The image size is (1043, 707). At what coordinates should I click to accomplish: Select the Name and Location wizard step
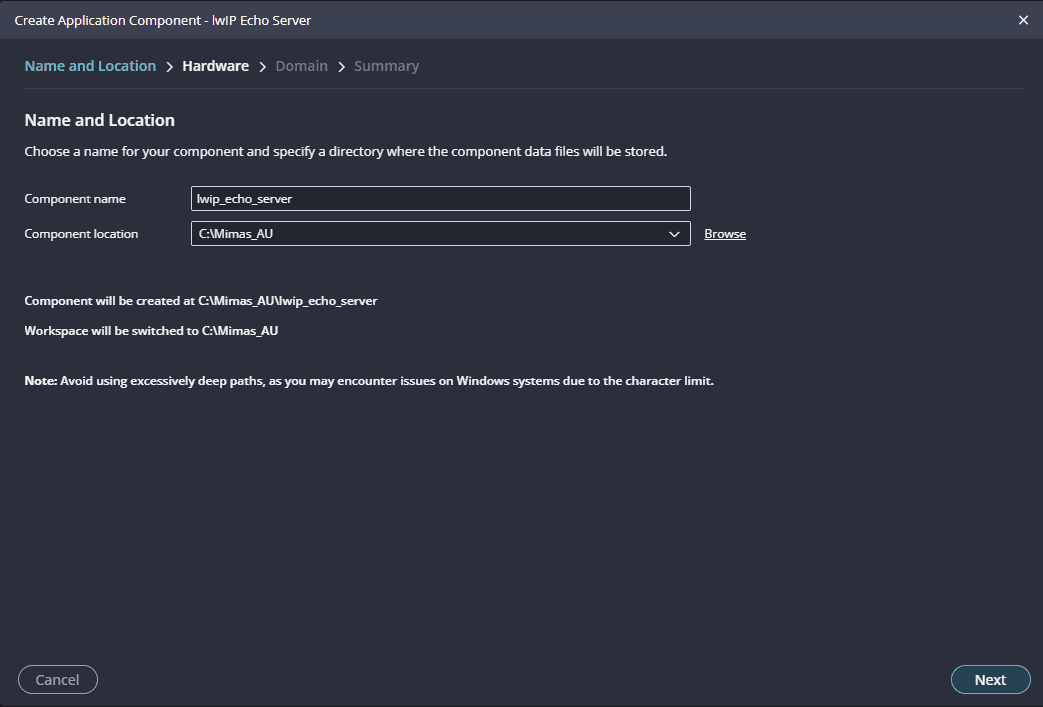[90, 66]
